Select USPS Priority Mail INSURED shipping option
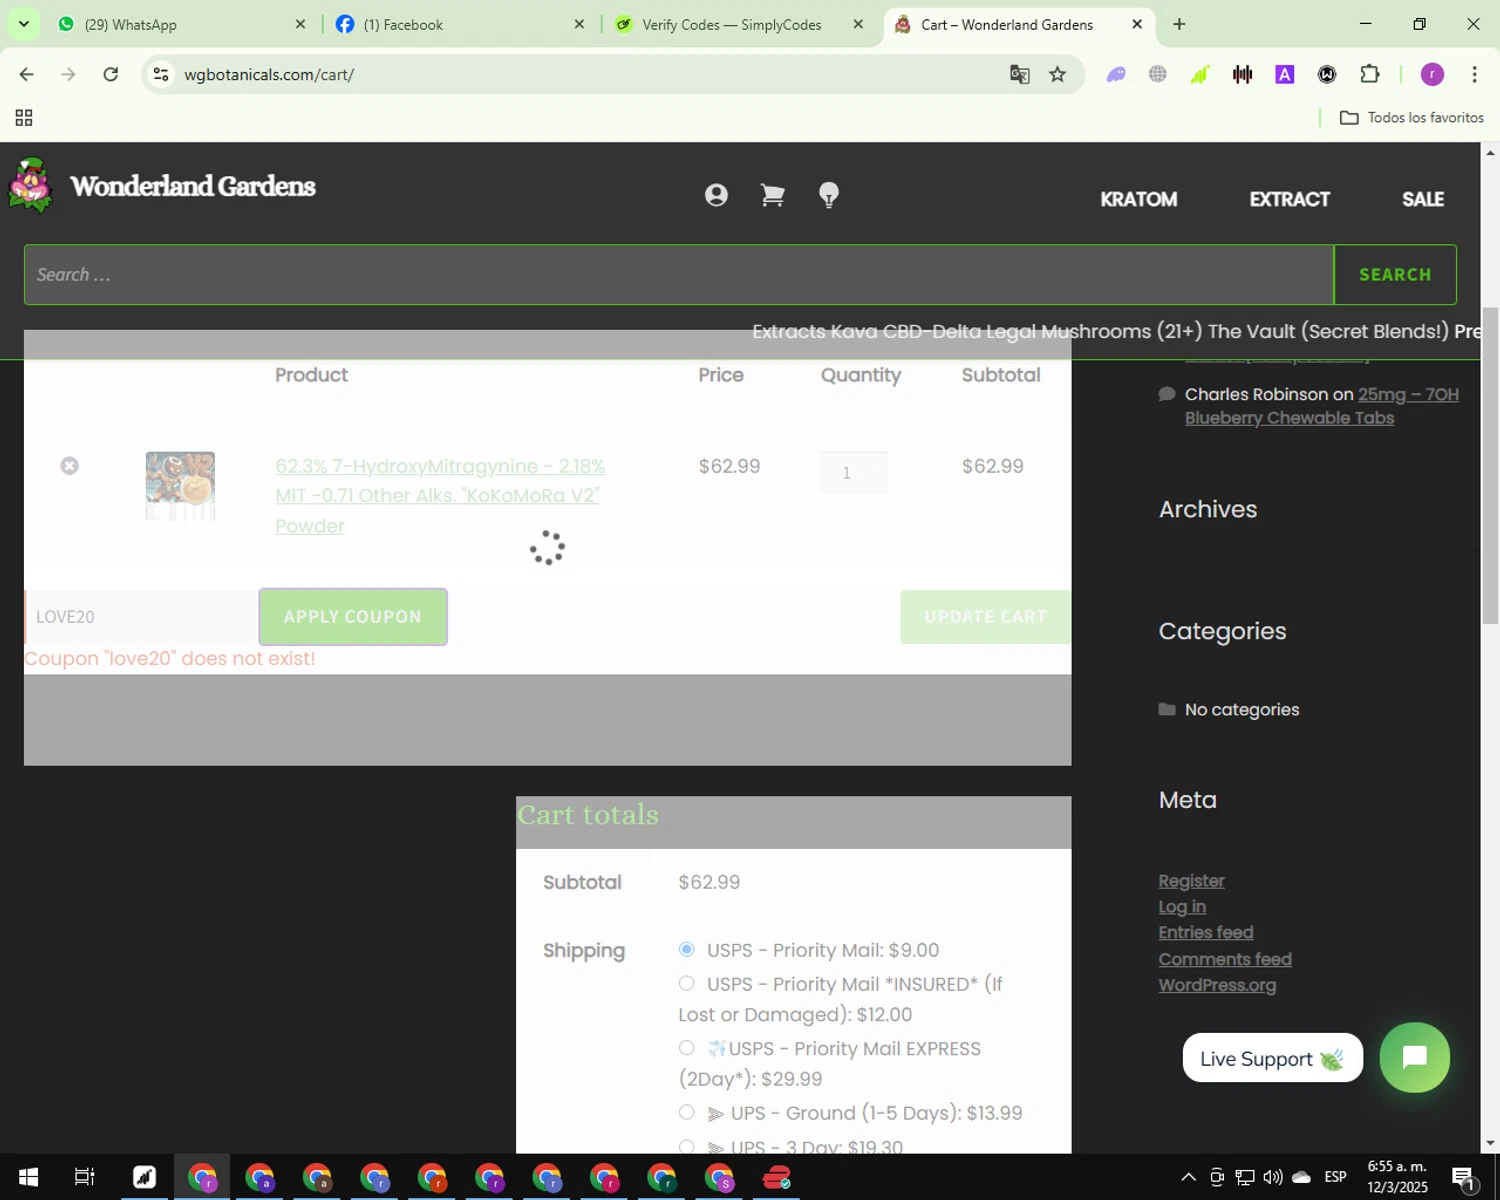The image size is (1500, 1200). pos(686,984)
